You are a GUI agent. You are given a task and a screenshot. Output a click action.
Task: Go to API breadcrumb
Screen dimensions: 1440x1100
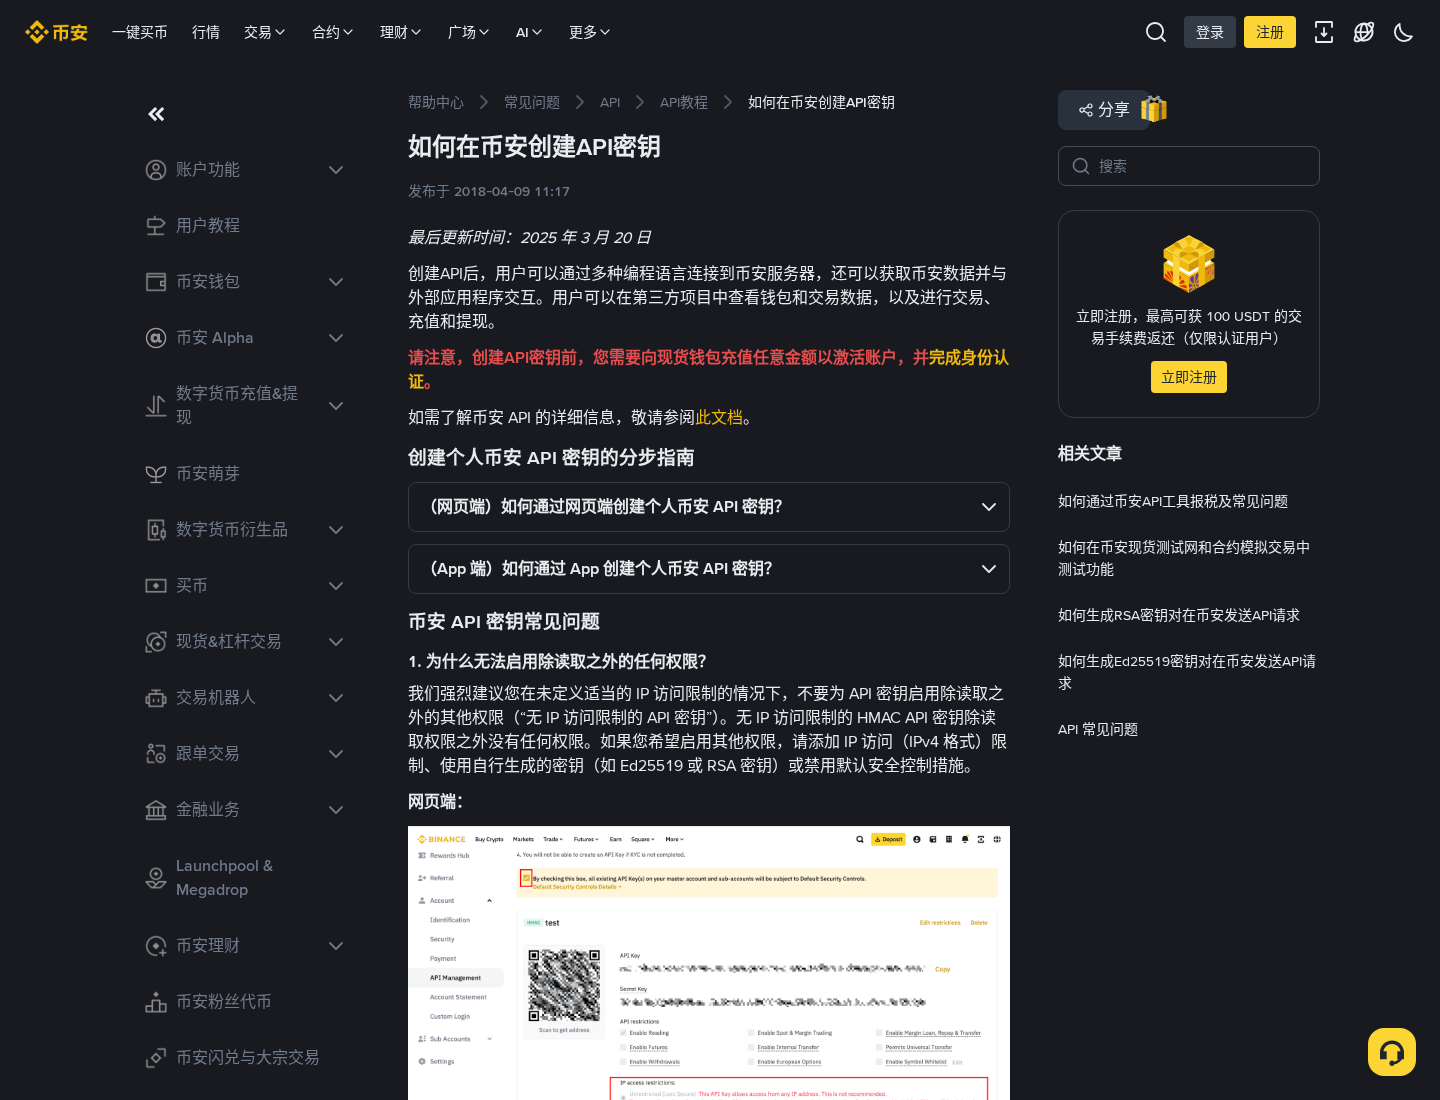pos(610,102)
